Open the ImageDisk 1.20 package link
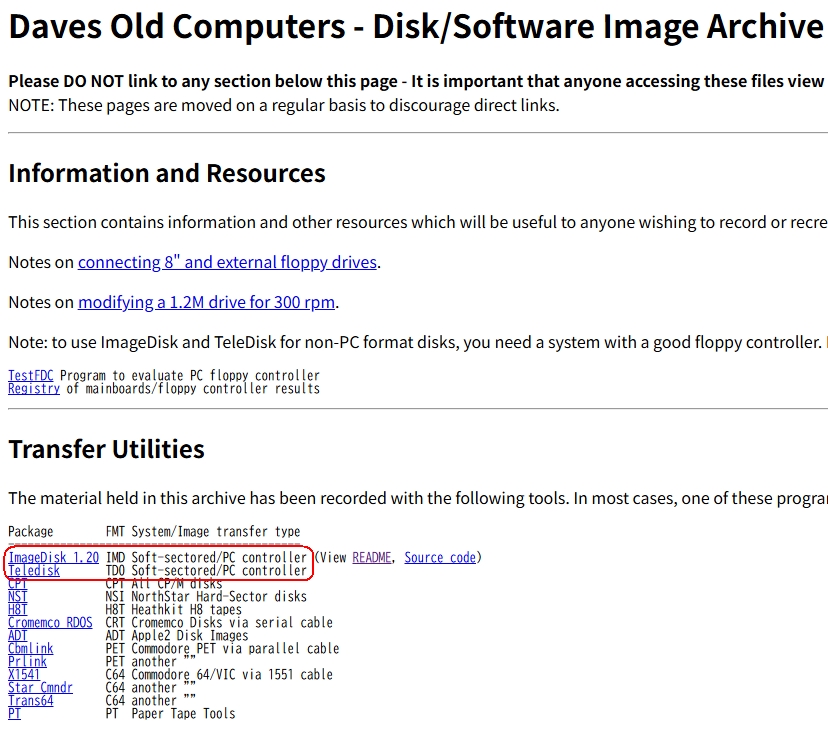 [x=53, y=558]
